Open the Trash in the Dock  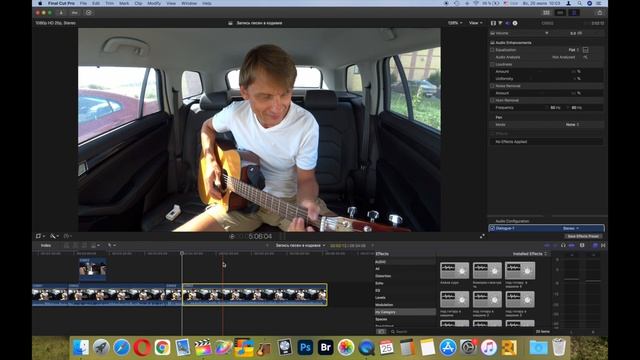pyautogui.click(x=559, y=347)
